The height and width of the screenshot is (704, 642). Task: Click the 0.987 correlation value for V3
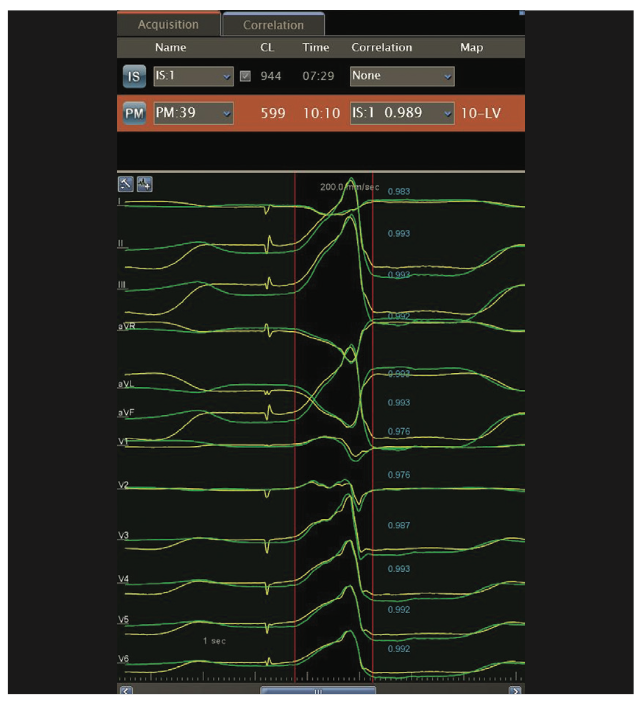pos(399,525)
